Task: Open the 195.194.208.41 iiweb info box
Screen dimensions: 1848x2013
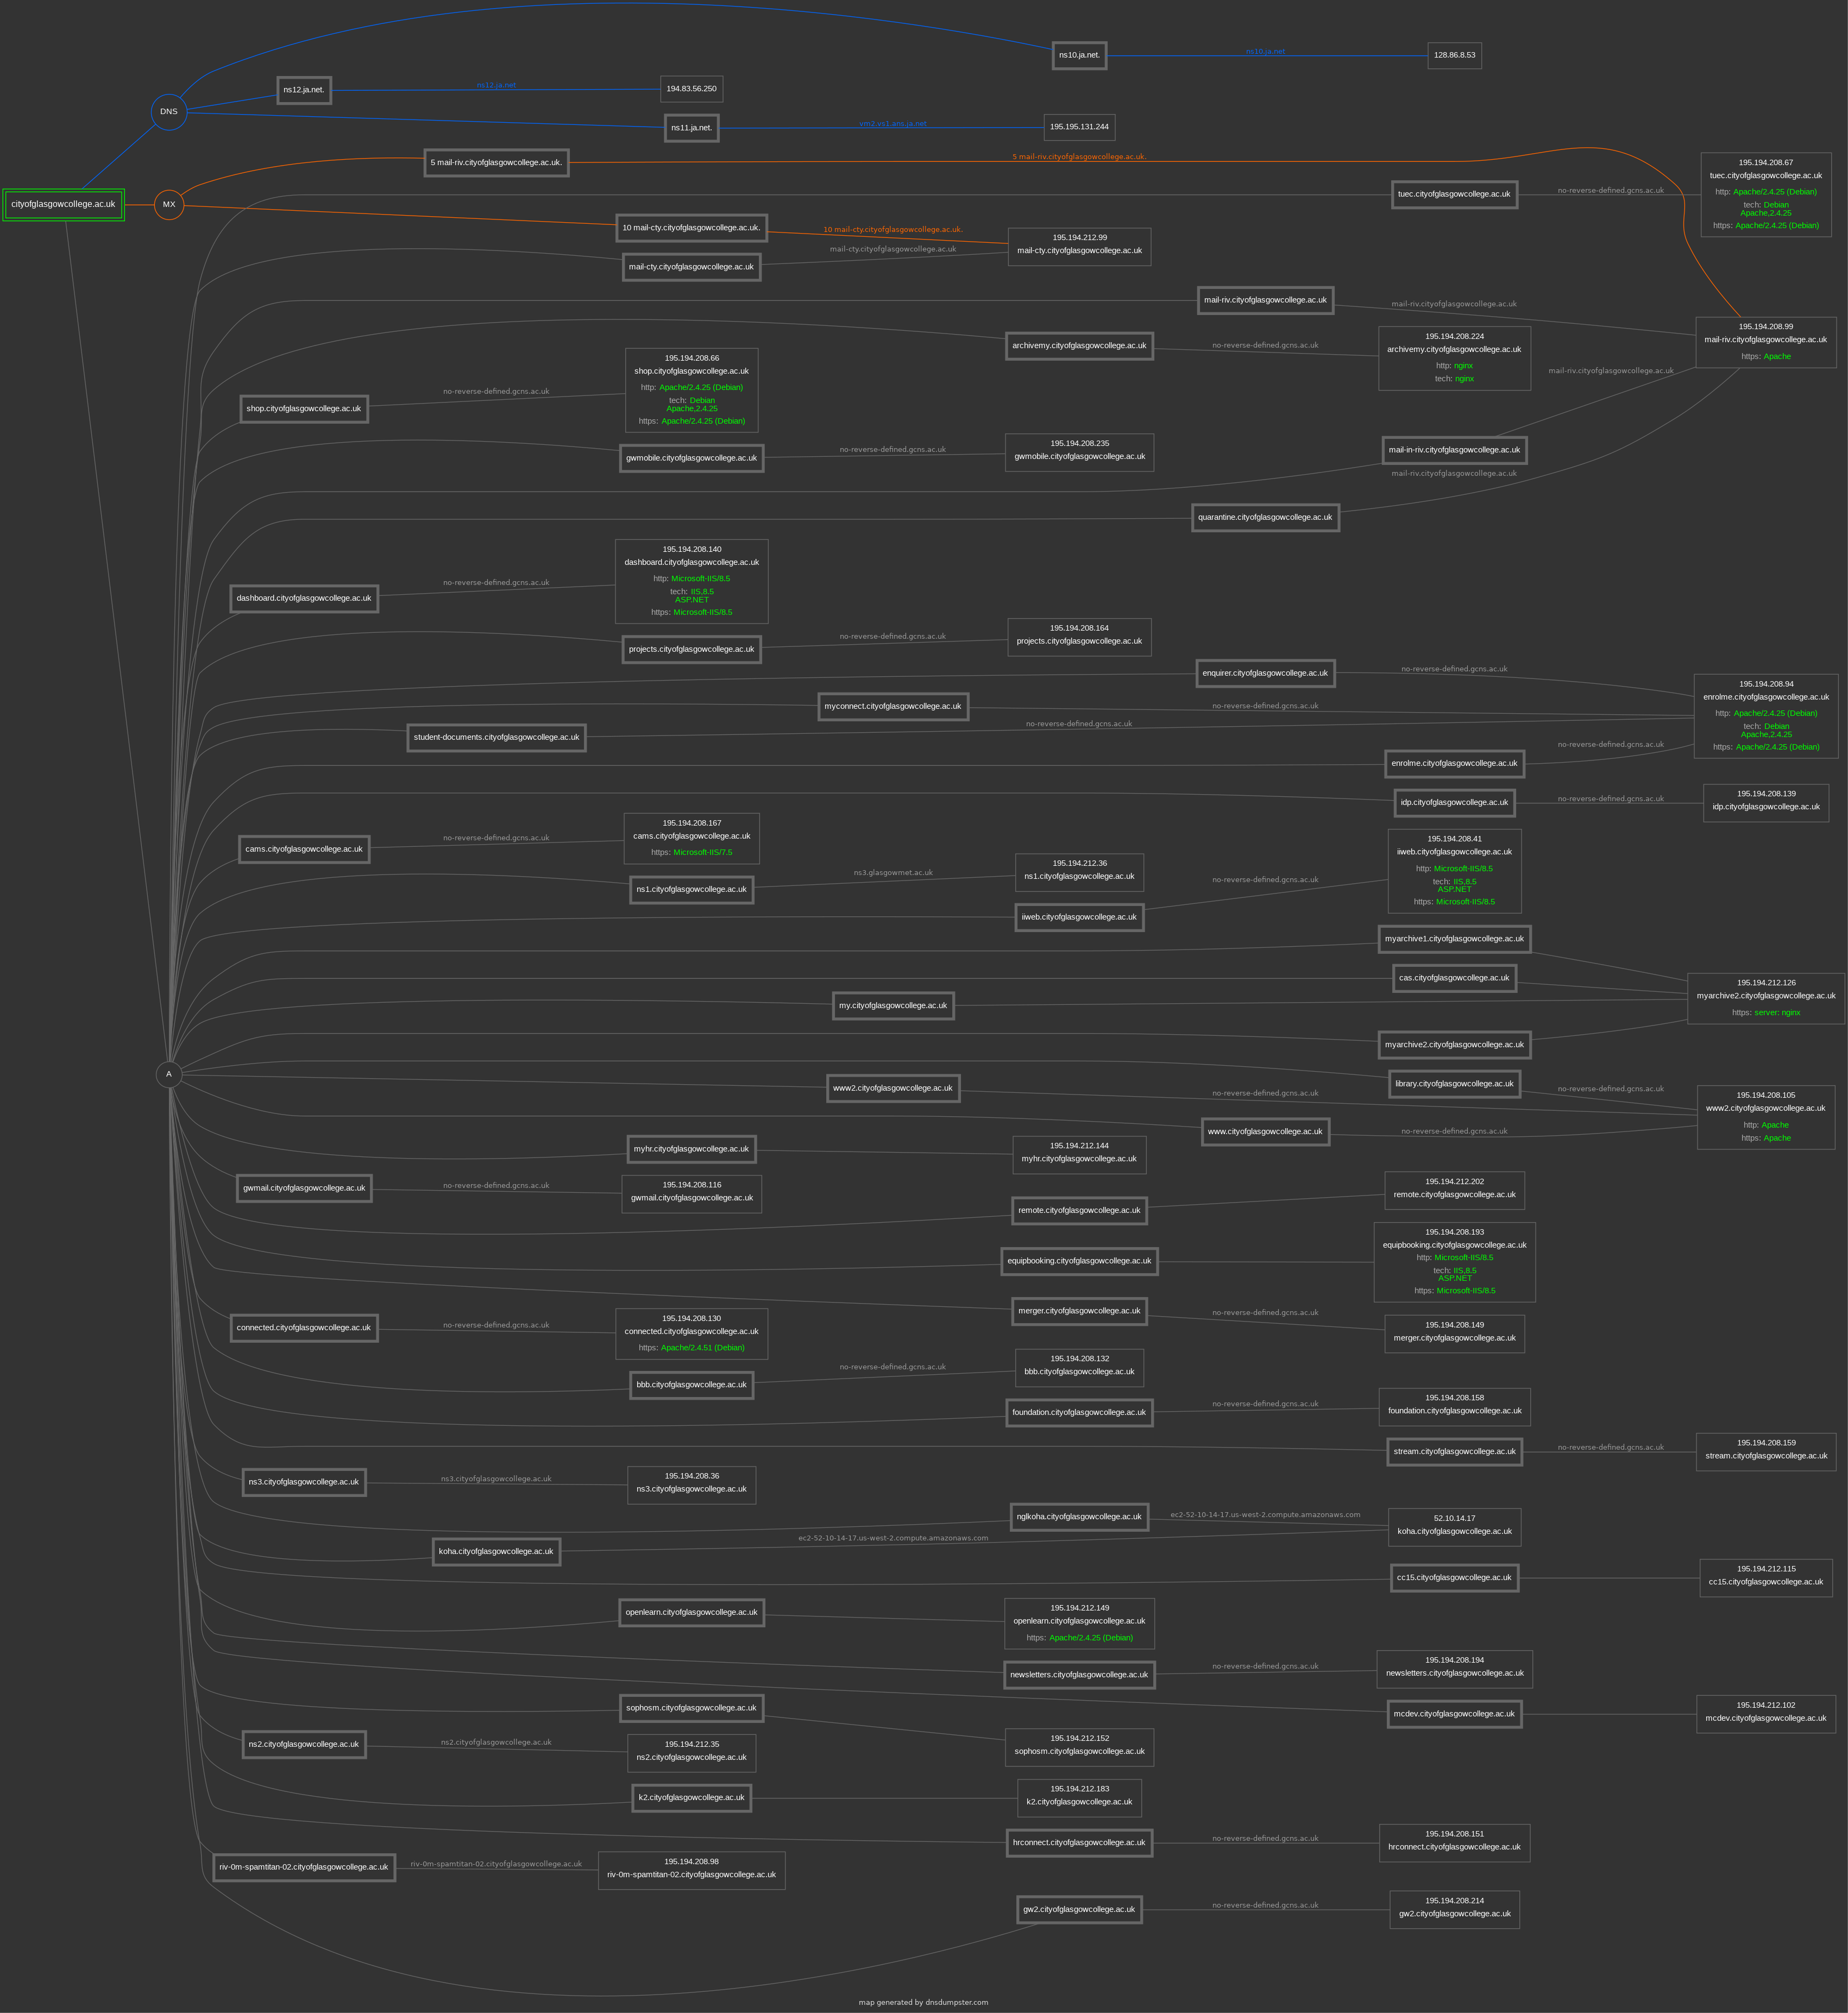Action: pyautogui.click(x=1454, y=871)
